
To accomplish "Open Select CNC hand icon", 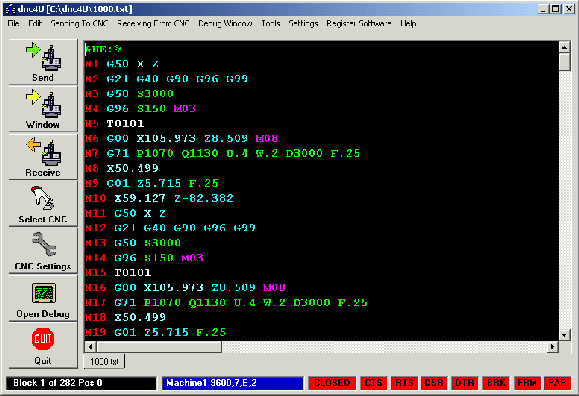I will point(43,198).
